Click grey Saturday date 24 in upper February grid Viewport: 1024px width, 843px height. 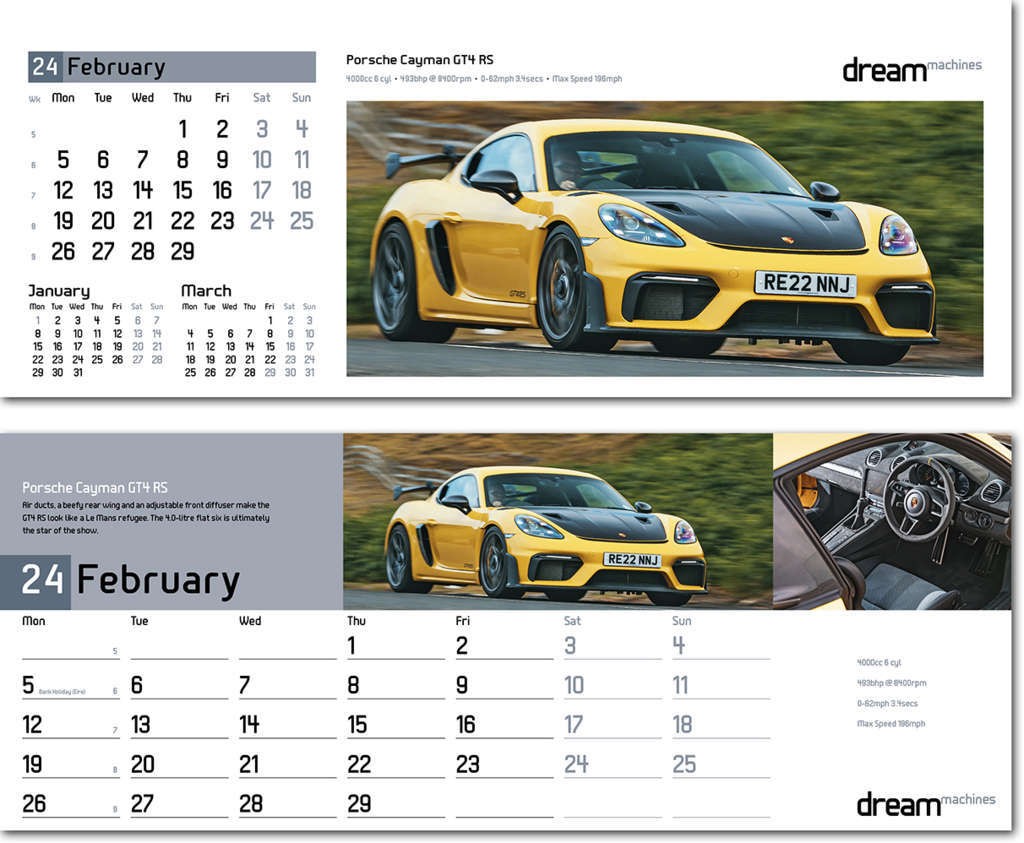coord(262,221)
